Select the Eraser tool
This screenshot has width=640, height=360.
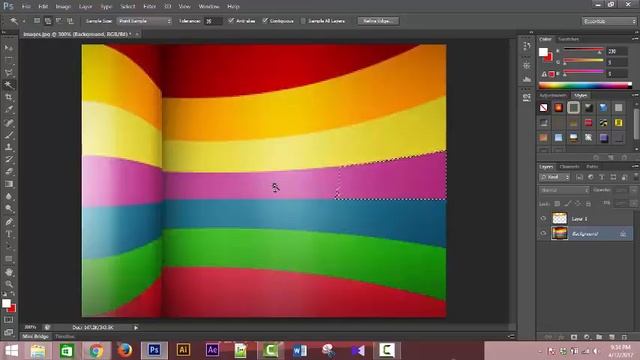point(9,171)
